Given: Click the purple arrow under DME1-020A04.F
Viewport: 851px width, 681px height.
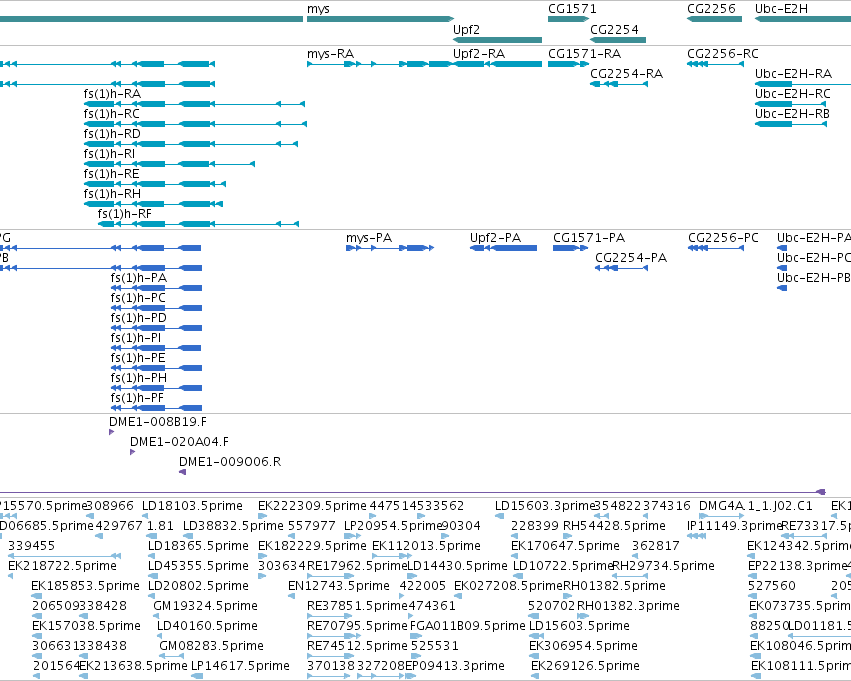Looking at the screenshot, I should [x=132, y=452].
